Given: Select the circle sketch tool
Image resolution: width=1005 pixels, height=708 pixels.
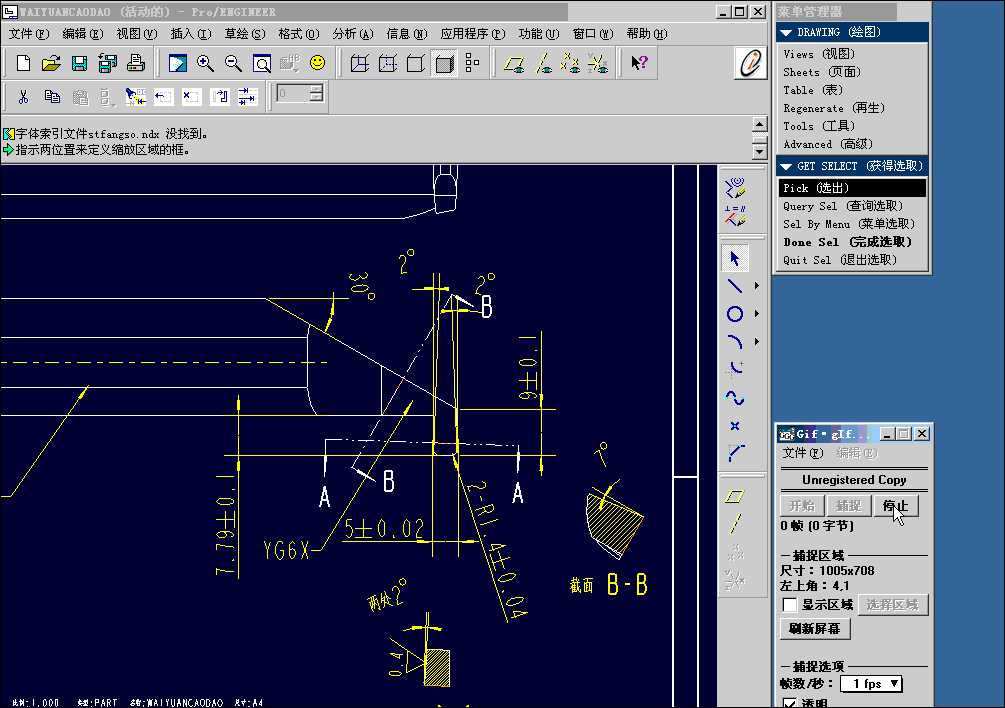Looking at the screenshot, I should pyautogui.click(x=735, y=314).
